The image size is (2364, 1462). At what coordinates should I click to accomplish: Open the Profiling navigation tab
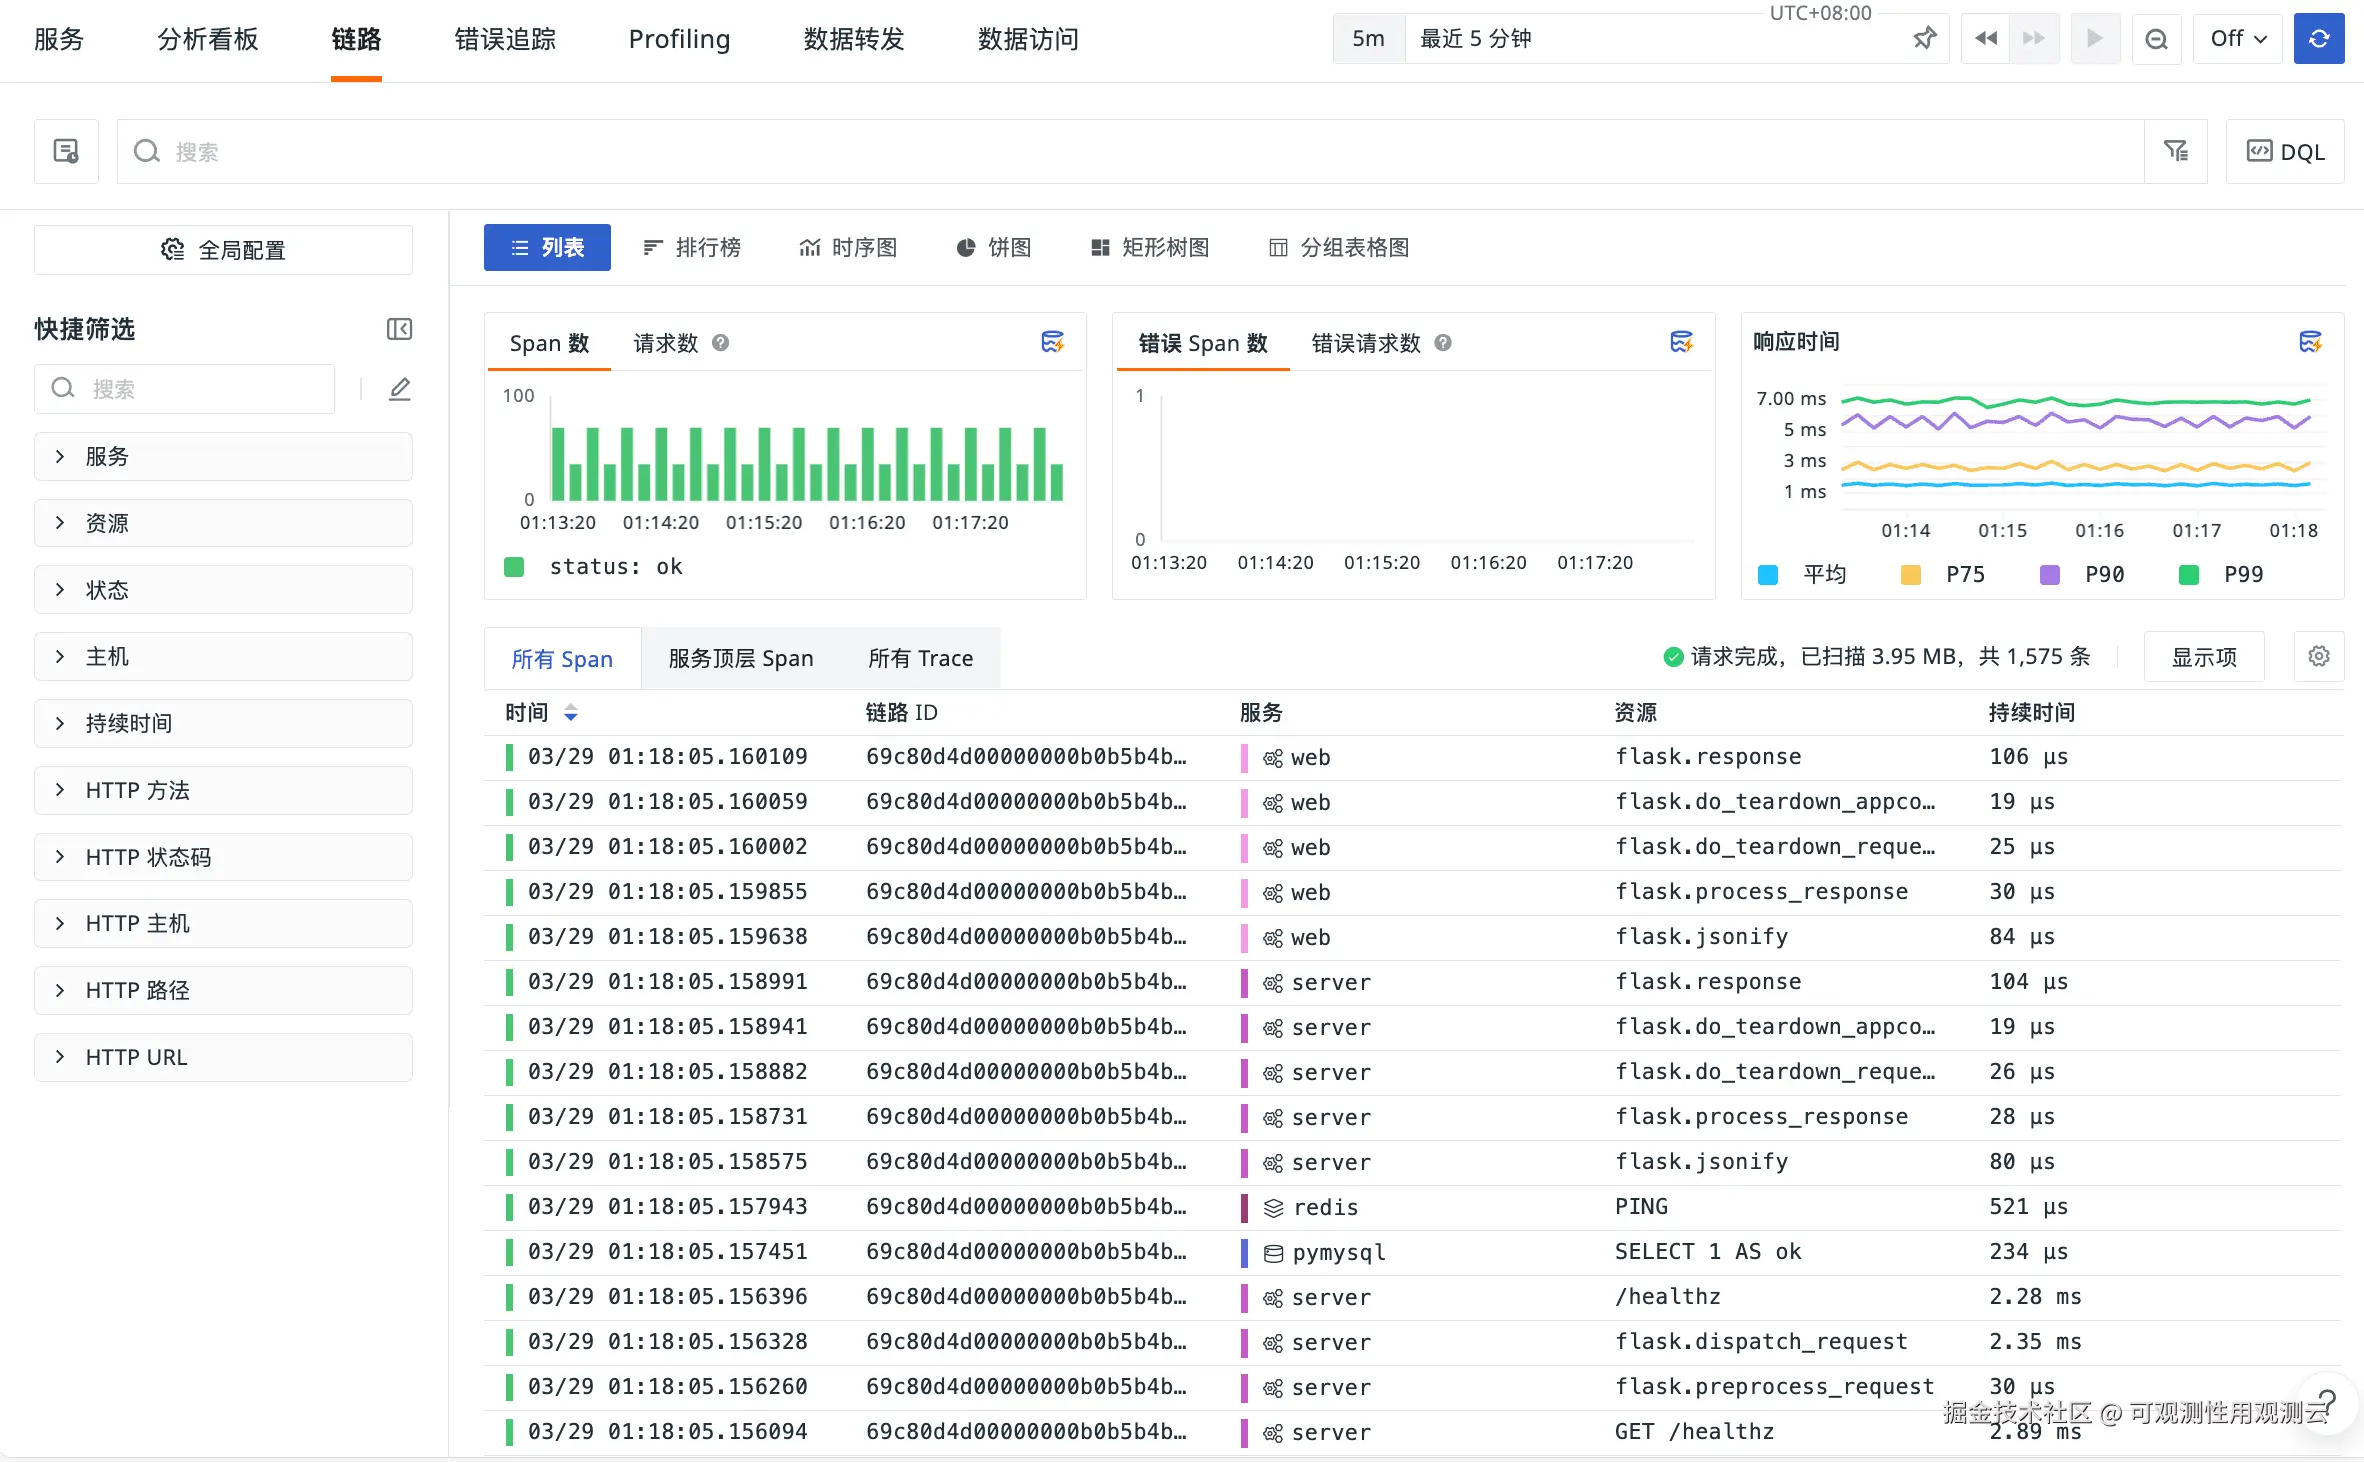(679, 39)
